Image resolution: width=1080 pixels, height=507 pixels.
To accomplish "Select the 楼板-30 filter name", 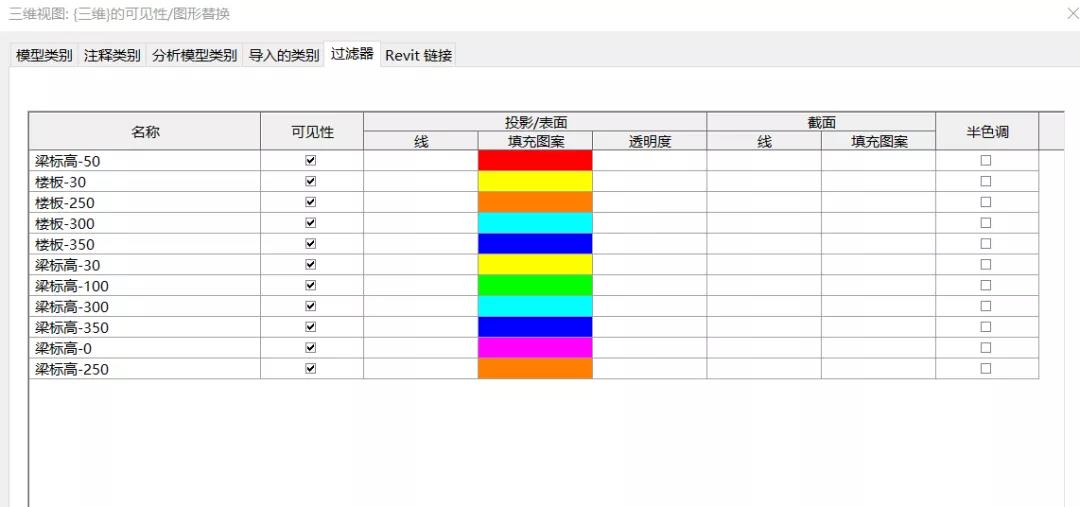I will [61, 183].
